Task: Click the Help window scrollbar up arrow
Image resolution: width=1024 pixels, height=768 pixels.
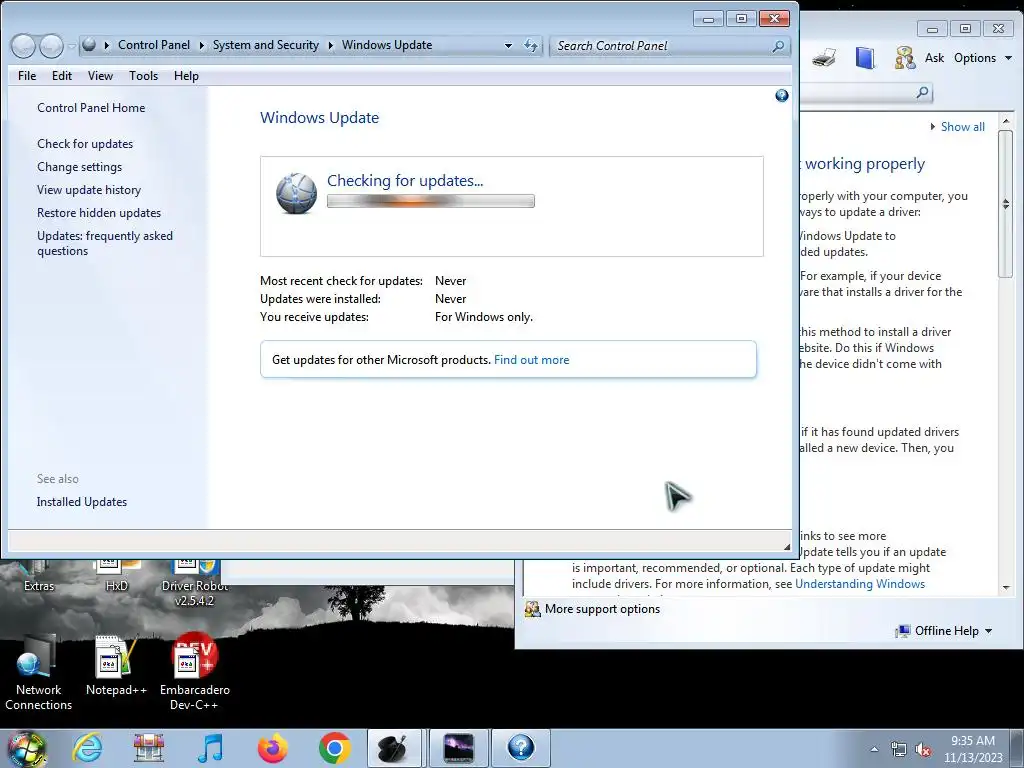Action: (x=1006, y=121)
